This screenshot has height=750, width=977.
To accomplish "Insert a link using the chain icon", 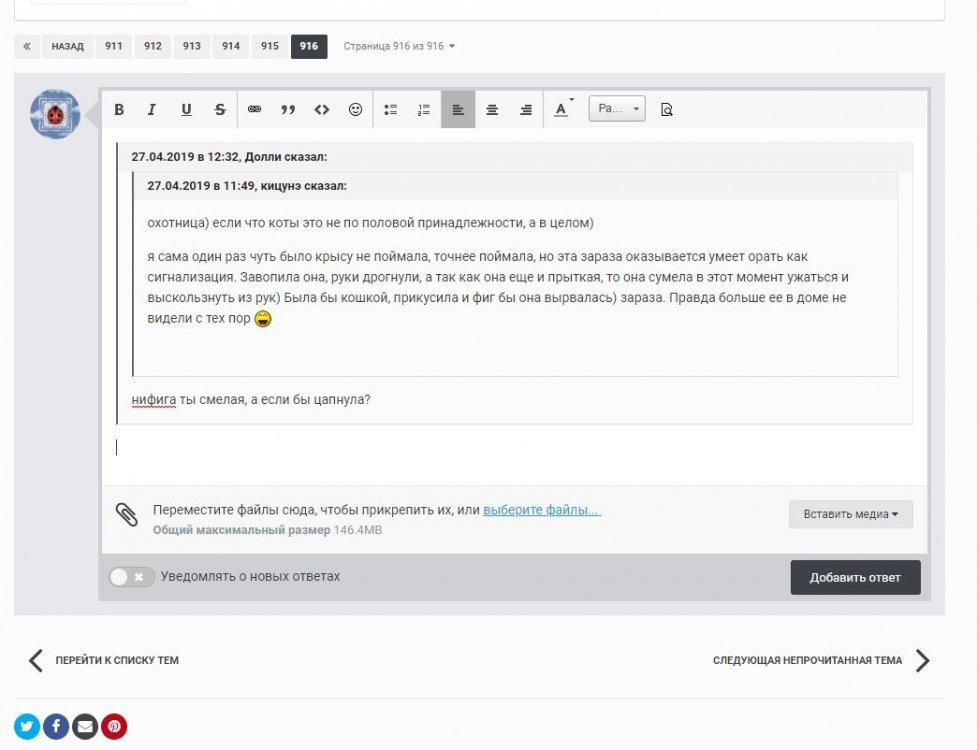I will click(255, 110).
